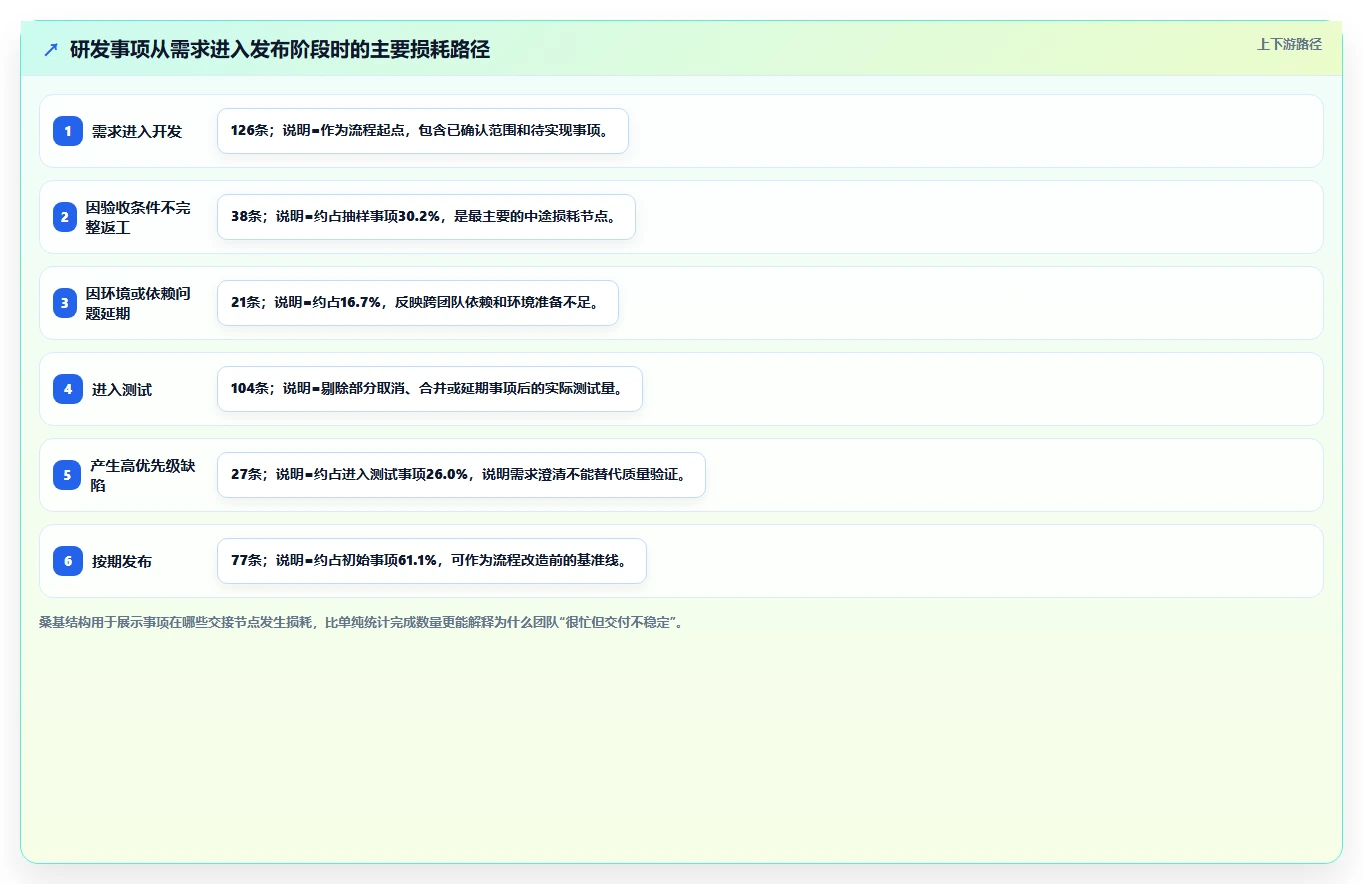Click step badge number 4
The width and height of the screenshot is (1363, 884).
click(x=68, y=389)
